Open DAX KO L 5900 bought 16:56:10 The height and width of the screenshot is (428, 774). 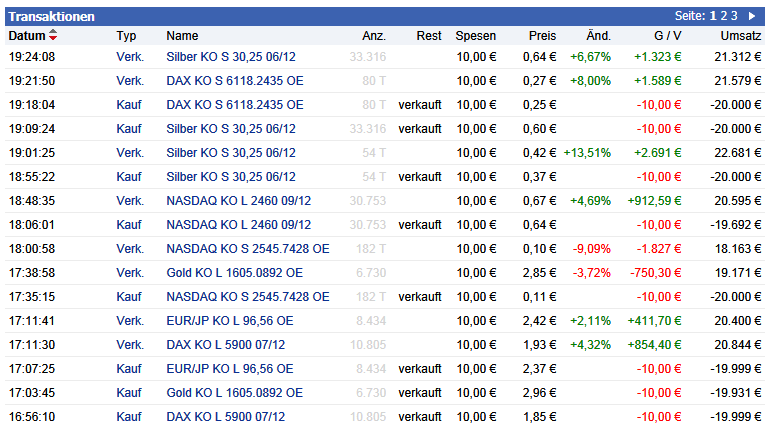tap(226, 417)
